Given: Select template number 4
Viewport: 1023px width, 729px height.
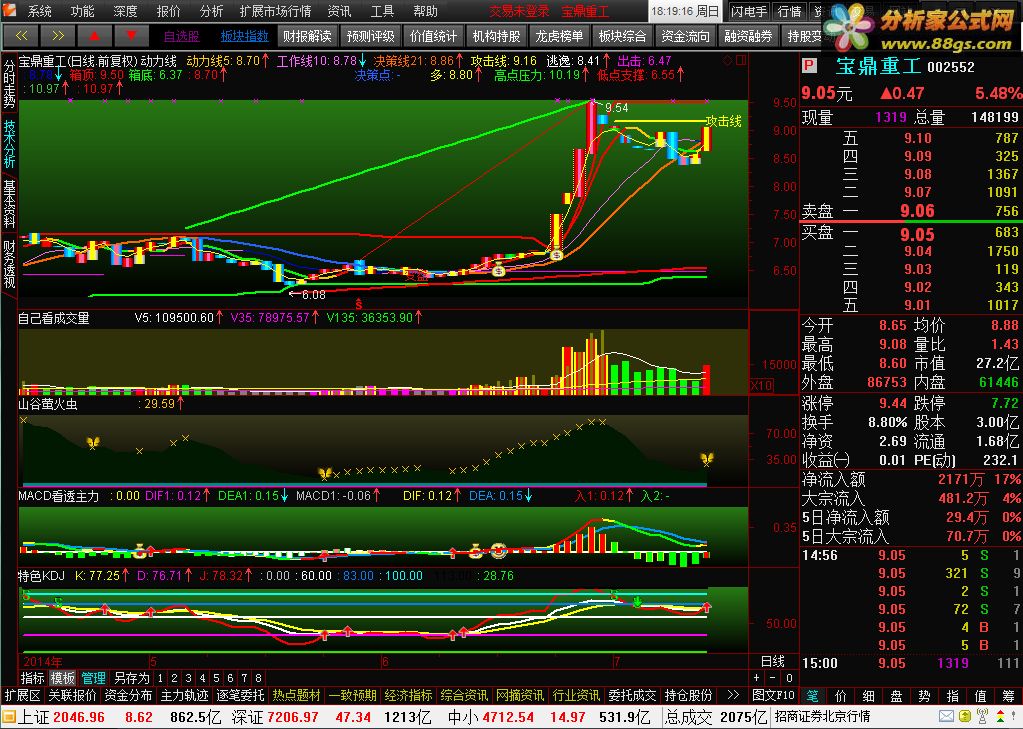Looking at the screenshot, I should coord(202,678).
